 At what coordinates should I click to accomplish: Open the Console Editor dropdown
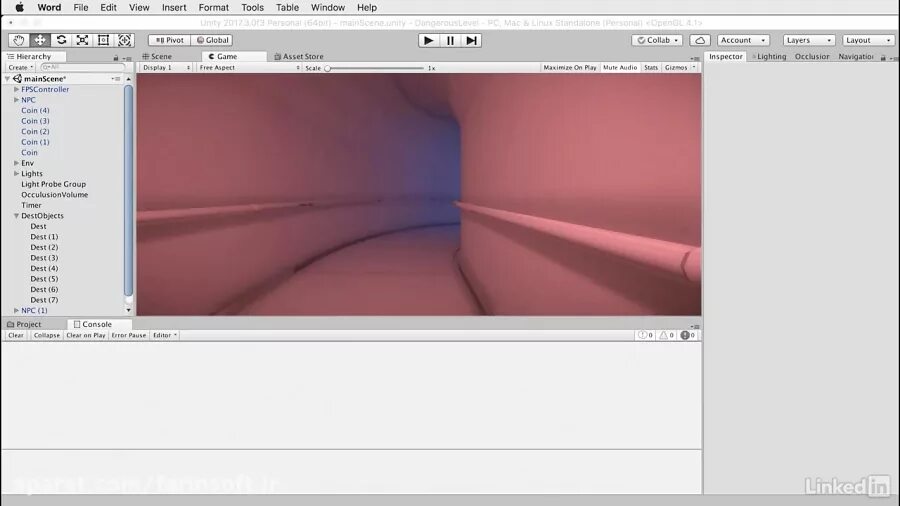(x=165, y=335)
